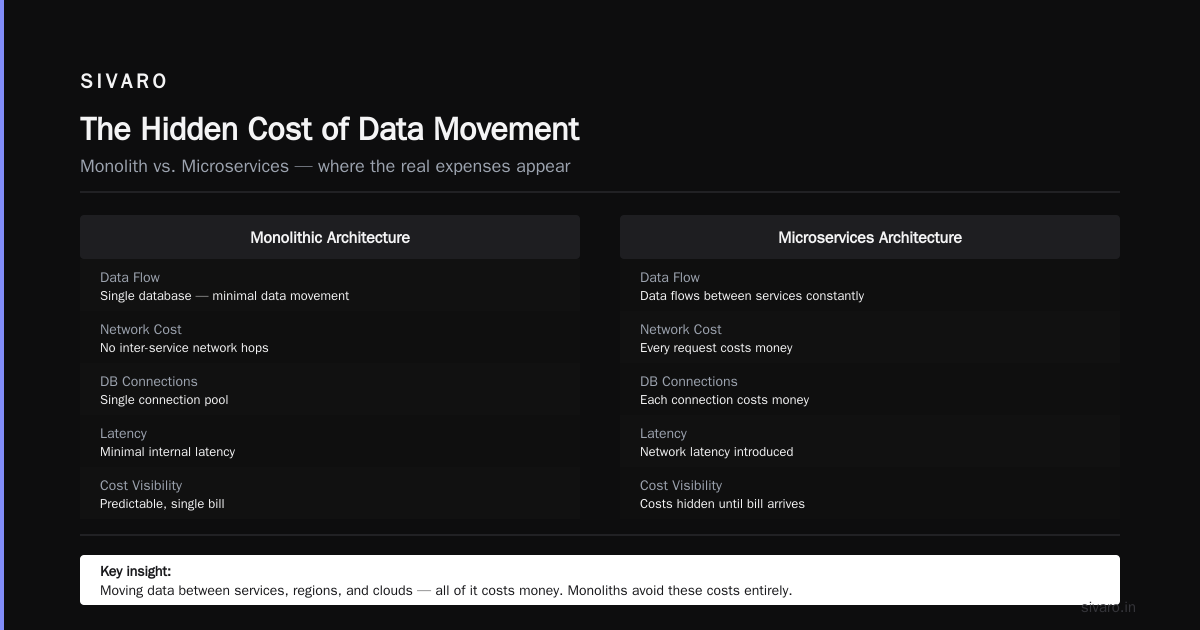Select "Network latency introduced" text
1200x630 pixels.
[x=717, y=452]
